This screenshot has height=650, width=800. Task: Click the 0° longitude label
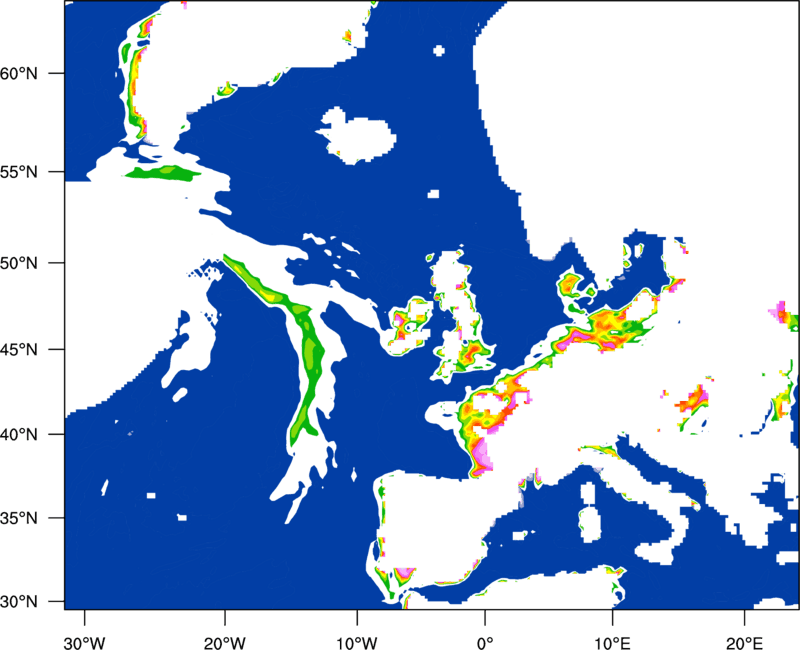click(x=485, y=643)
